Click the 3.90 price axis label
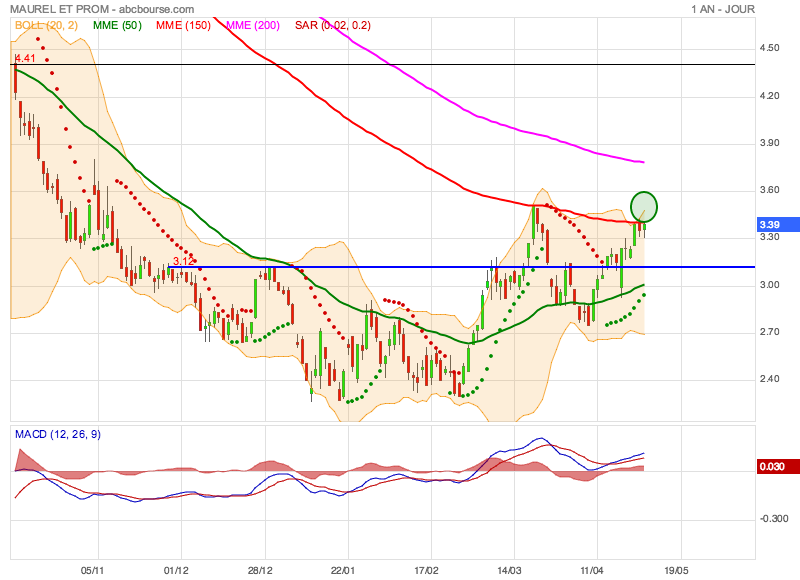The image size is (800, 580). (x=769, y=143)
